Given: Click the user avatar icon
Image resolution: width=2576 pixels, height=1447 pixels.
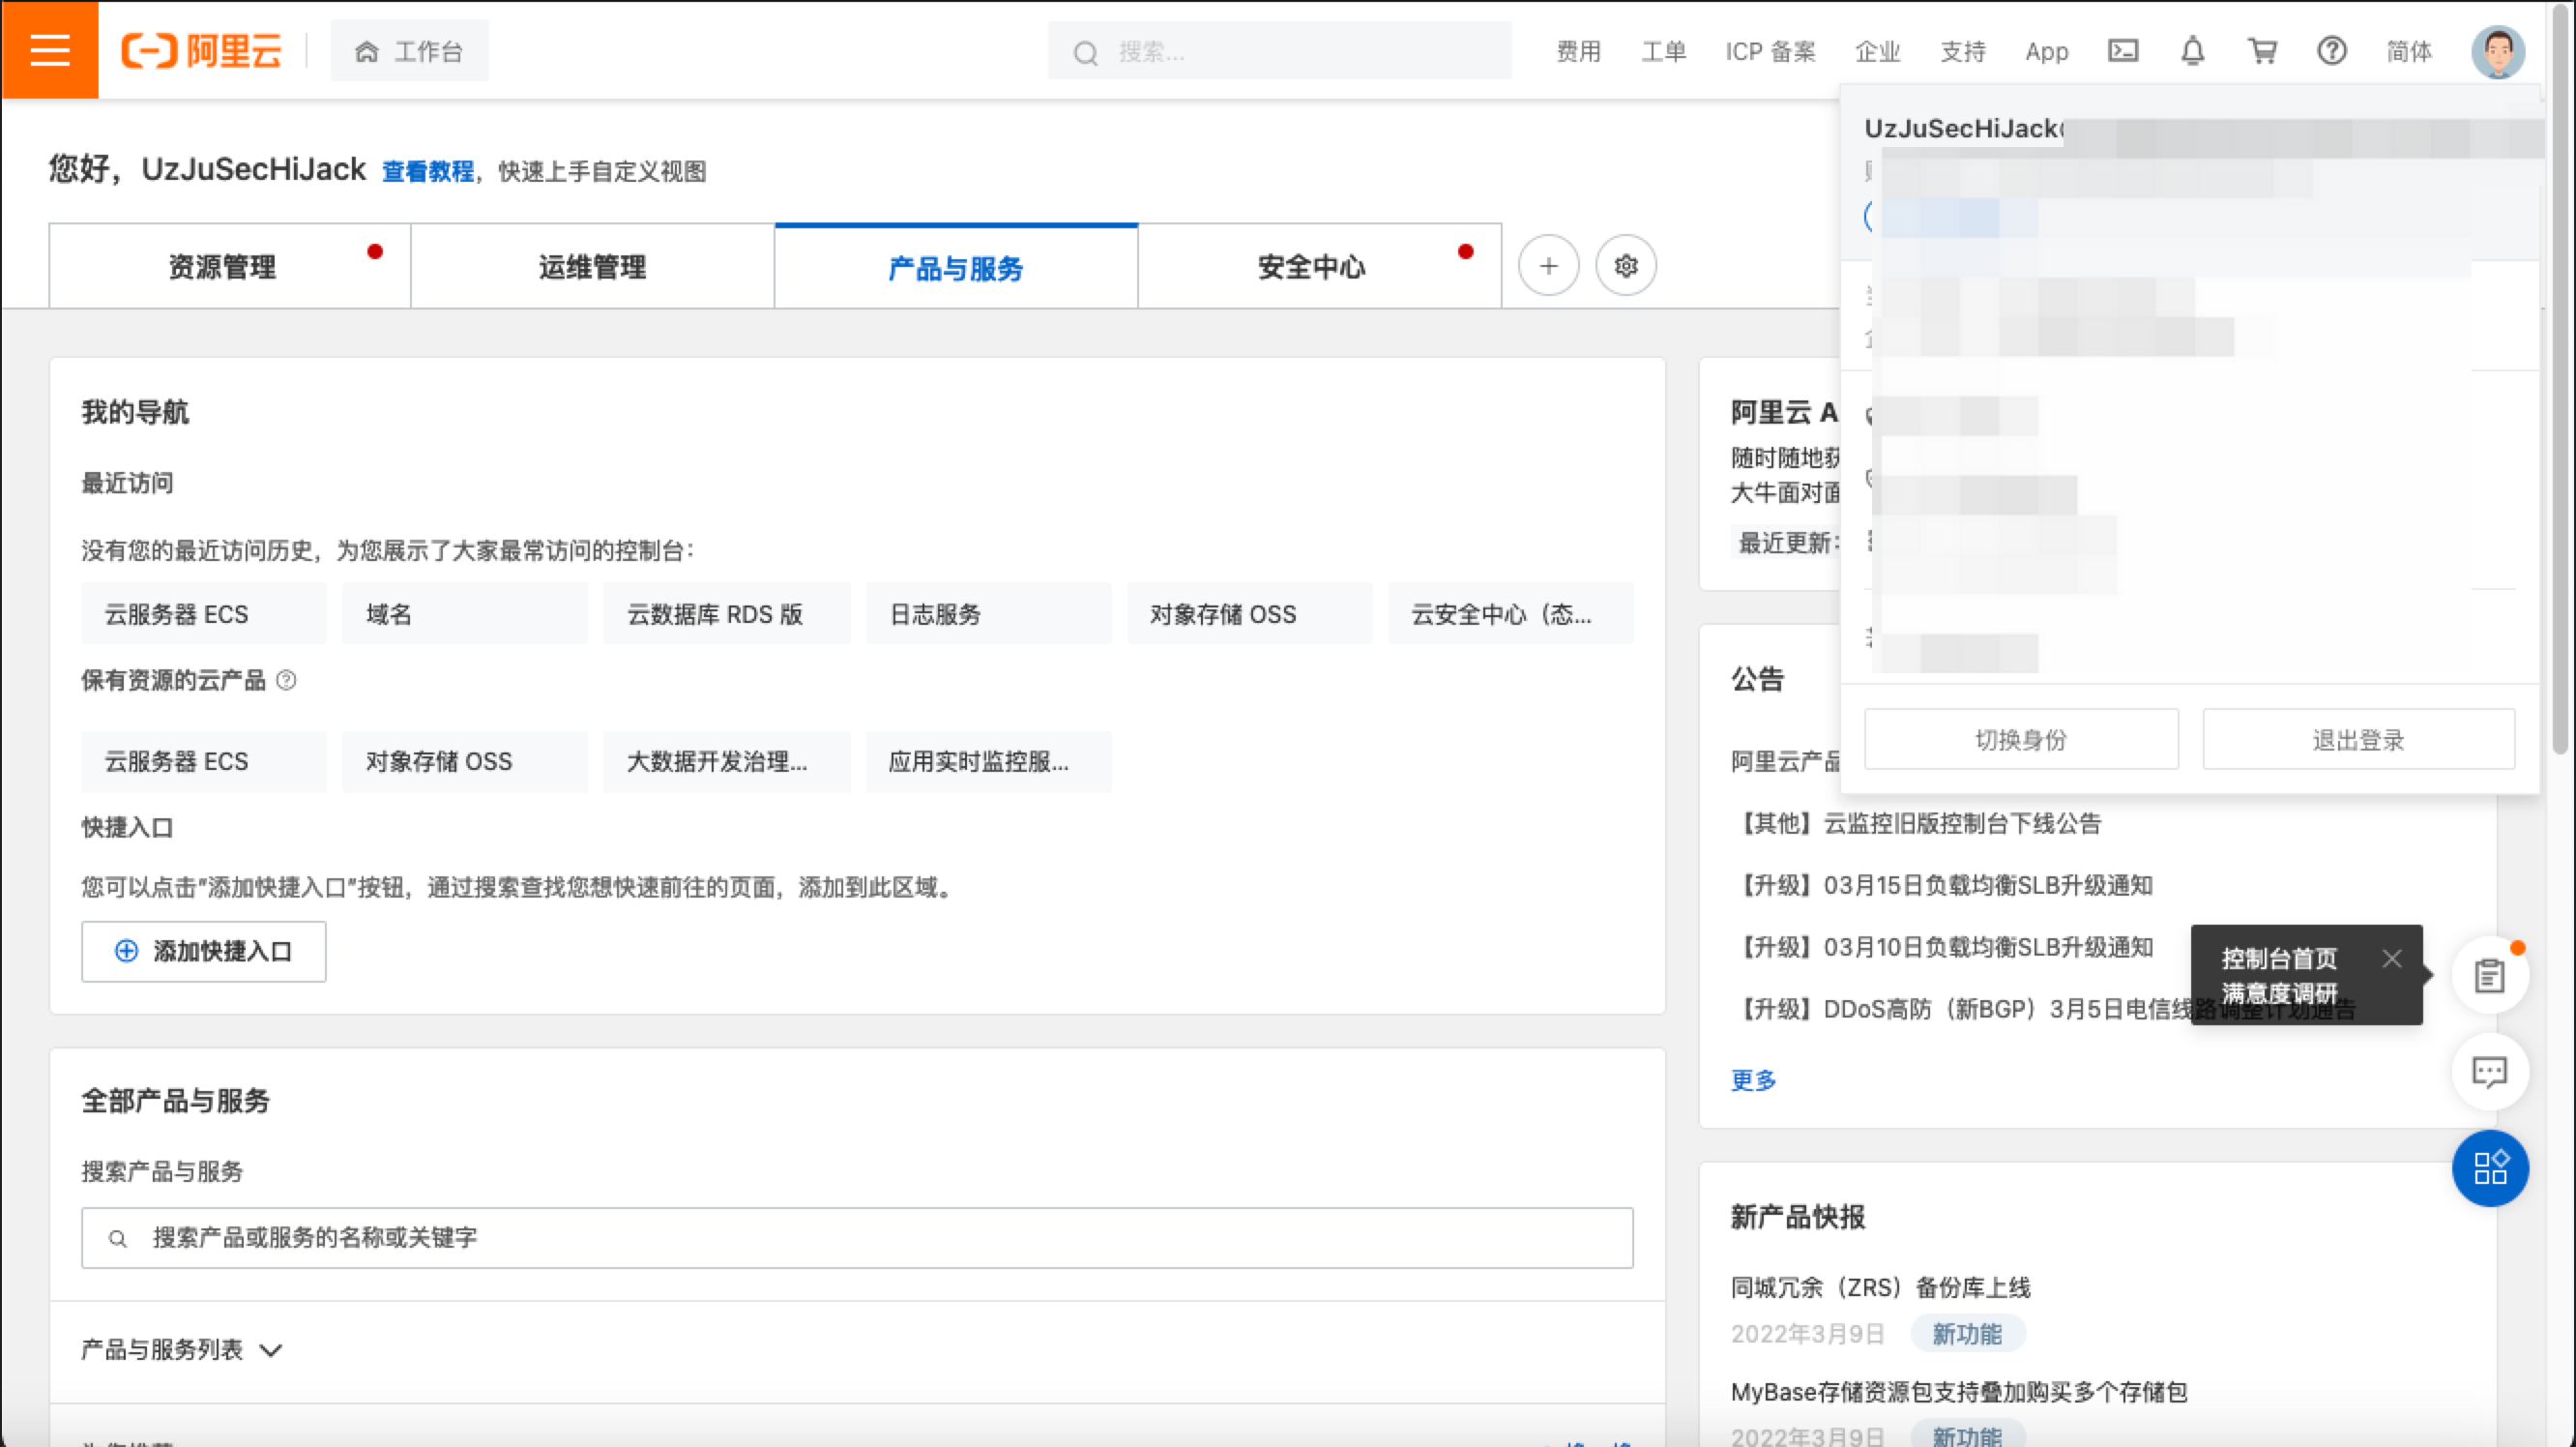Looking at the screenshot, I should click(x=2497, y=51).
